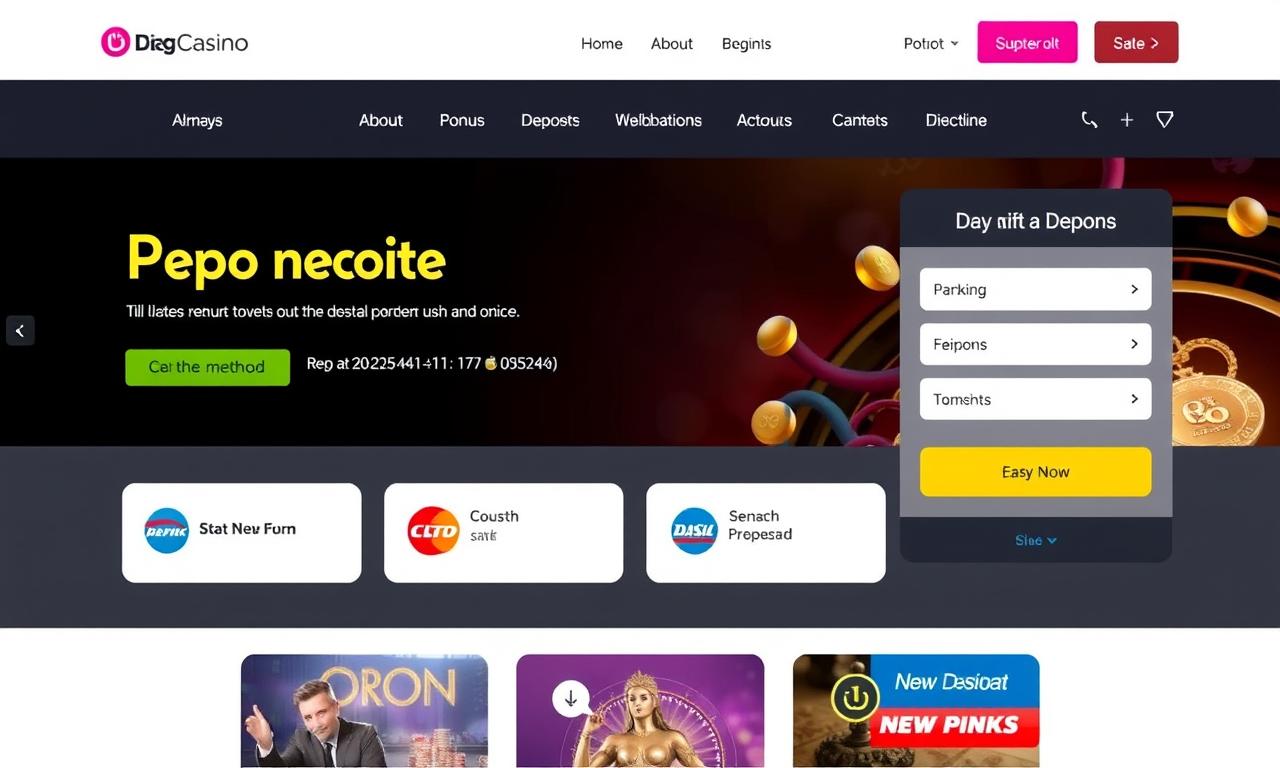Click the green Cal the method button
Image resolution: width=1280 pixels, height=768 pixels.
click(207, 367)
